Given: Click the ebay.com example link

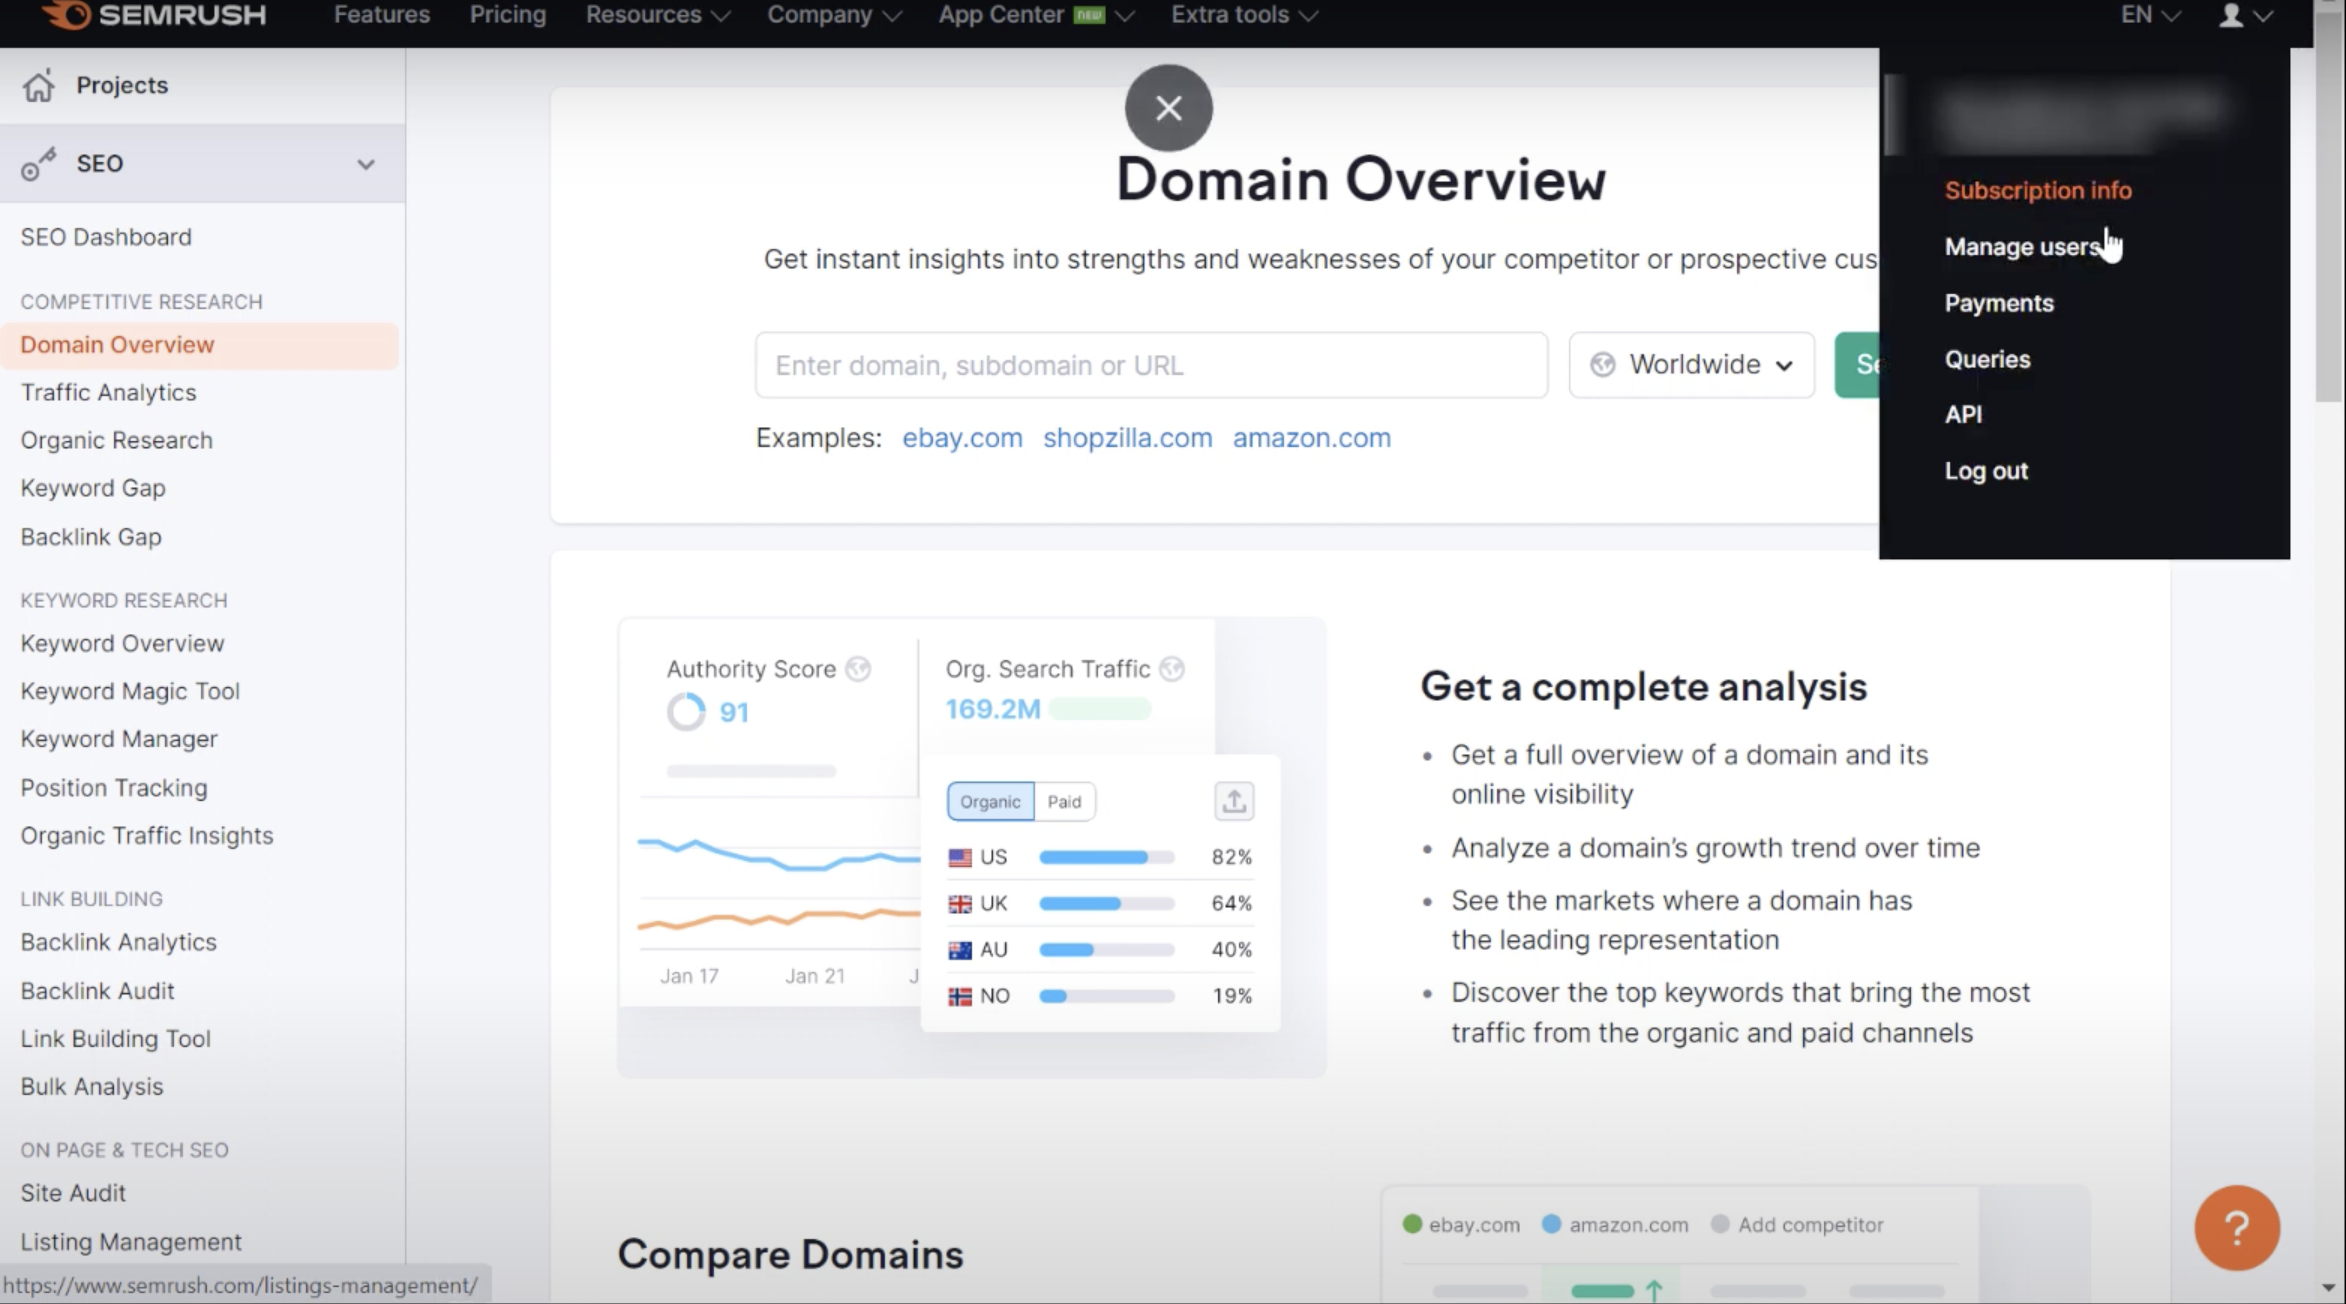Looking at the screenshot, I should [x=962, y=438].
